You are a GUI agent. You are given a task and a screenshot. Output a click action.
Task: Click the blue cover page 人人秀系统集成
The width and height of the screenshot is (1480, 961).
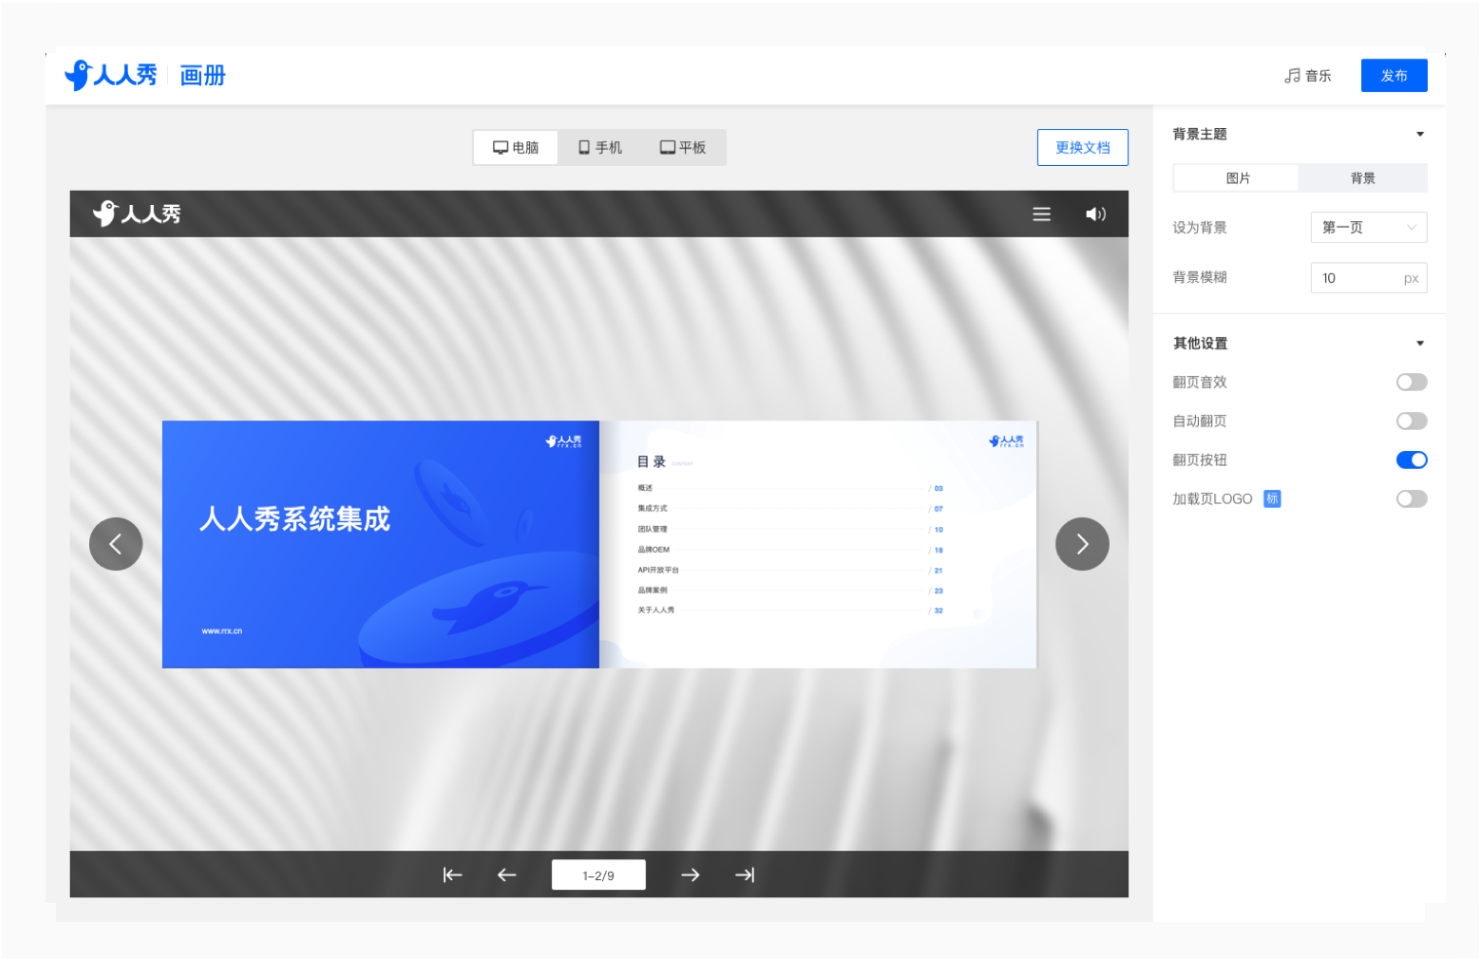[x=381, y=544]
